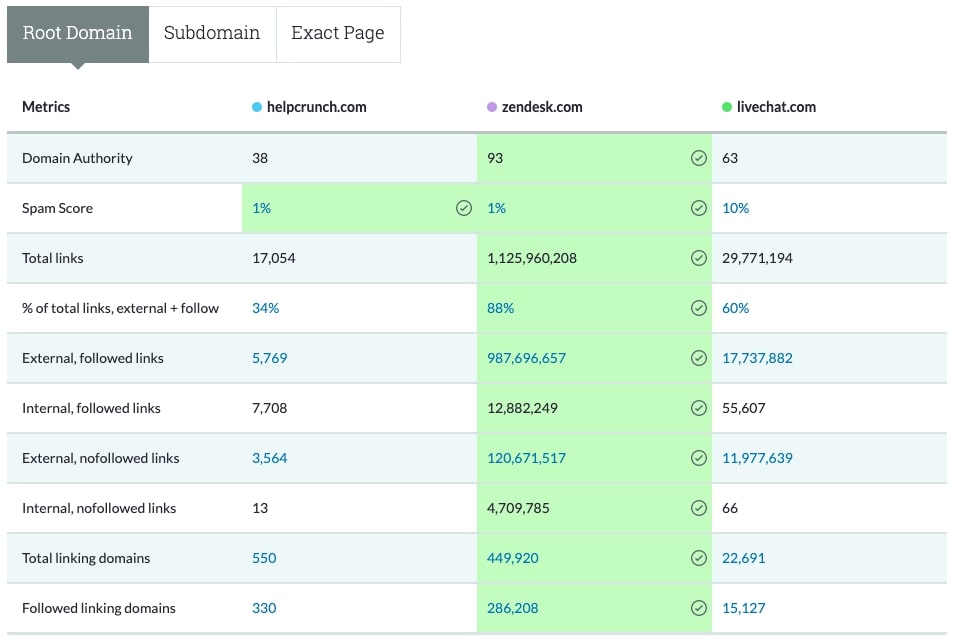Screen dimensions: 964x644
Task: Click the livechat.com column header
Action: coord(776,107)
